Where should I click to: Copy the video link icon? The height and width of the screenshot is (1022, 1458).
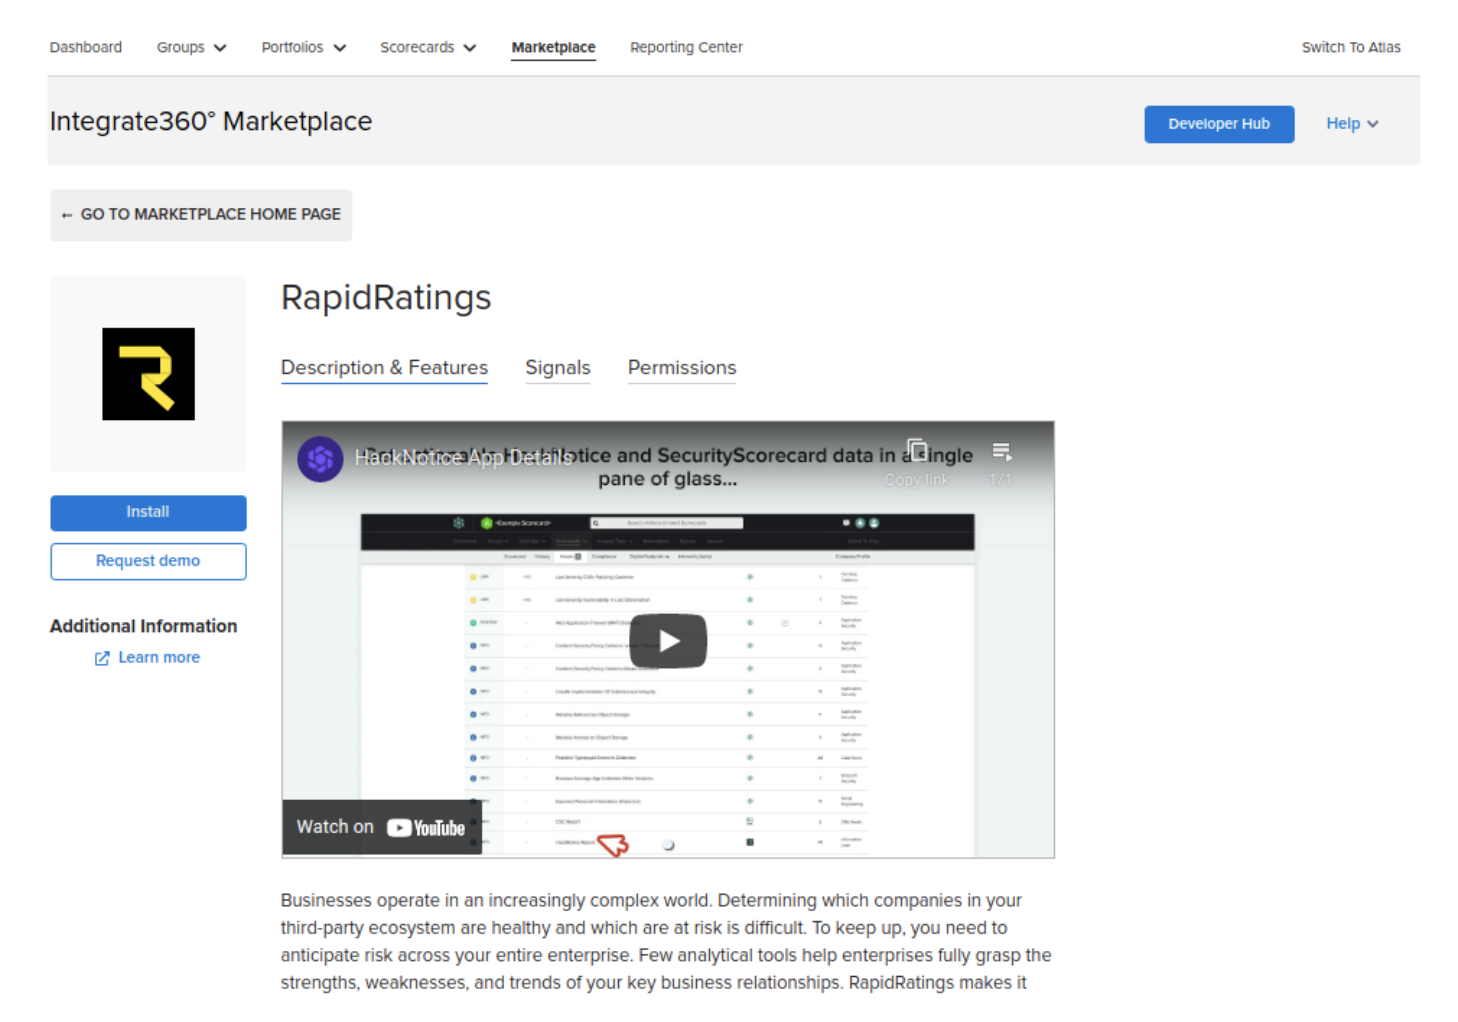917,450
